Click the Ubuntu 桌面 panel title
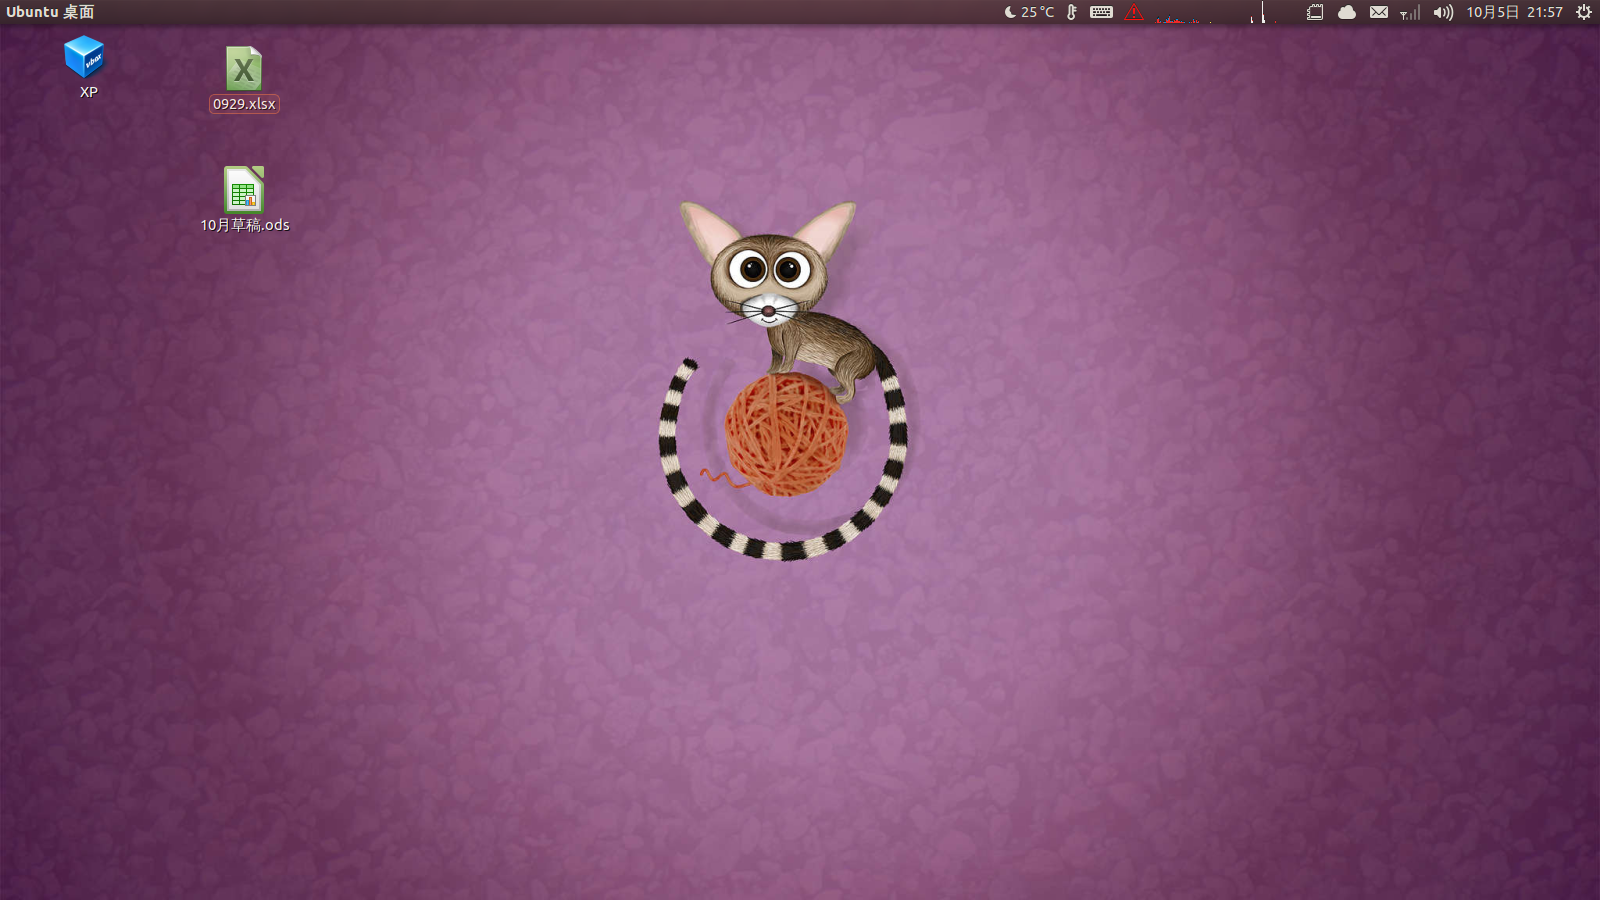Image resolution: width=1600 pixels, height=900 pixels. [50, 12]
